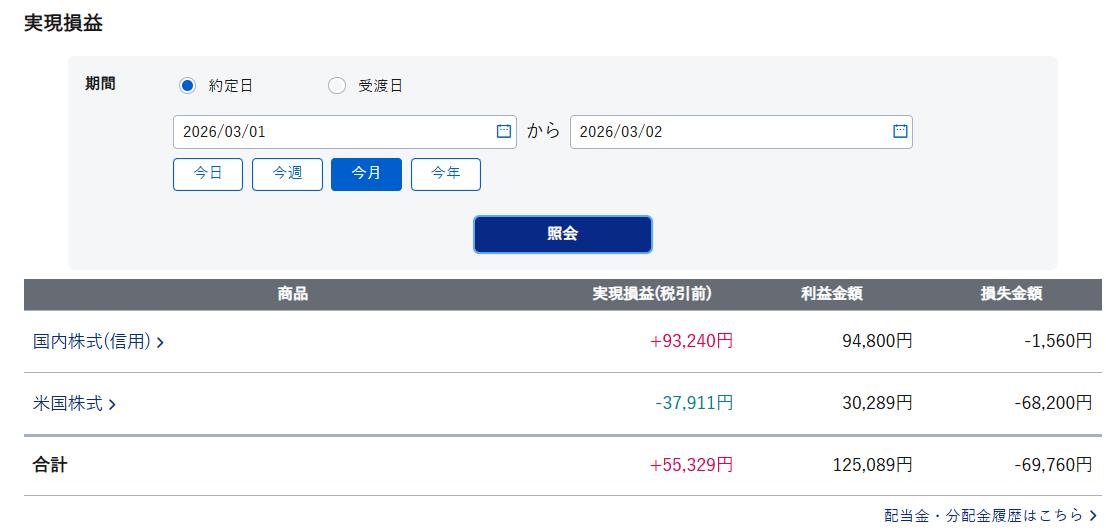
Task: Select the 今月 period button
Action: 366,174
